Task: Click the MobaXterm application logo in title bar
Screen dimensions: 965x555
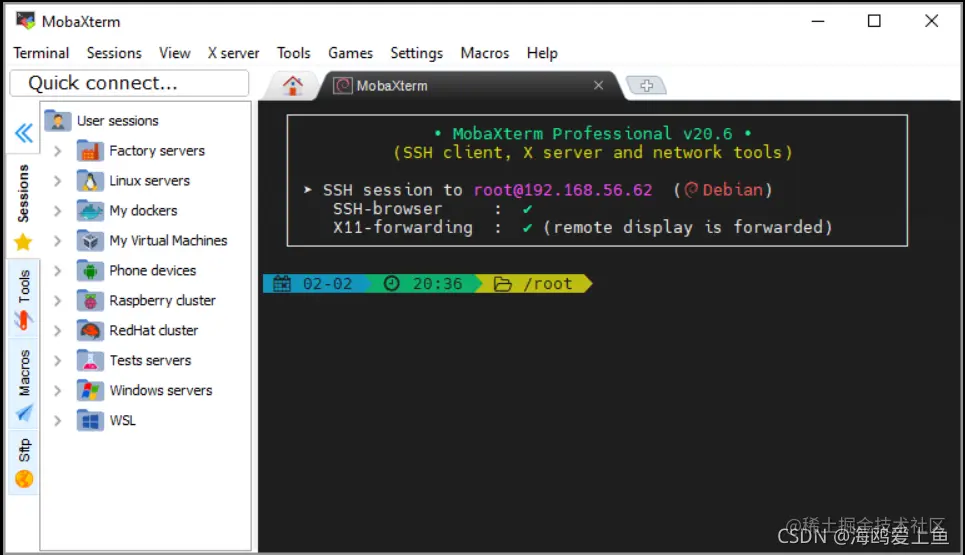Action: pyautogui.click(x=25, y=20)
